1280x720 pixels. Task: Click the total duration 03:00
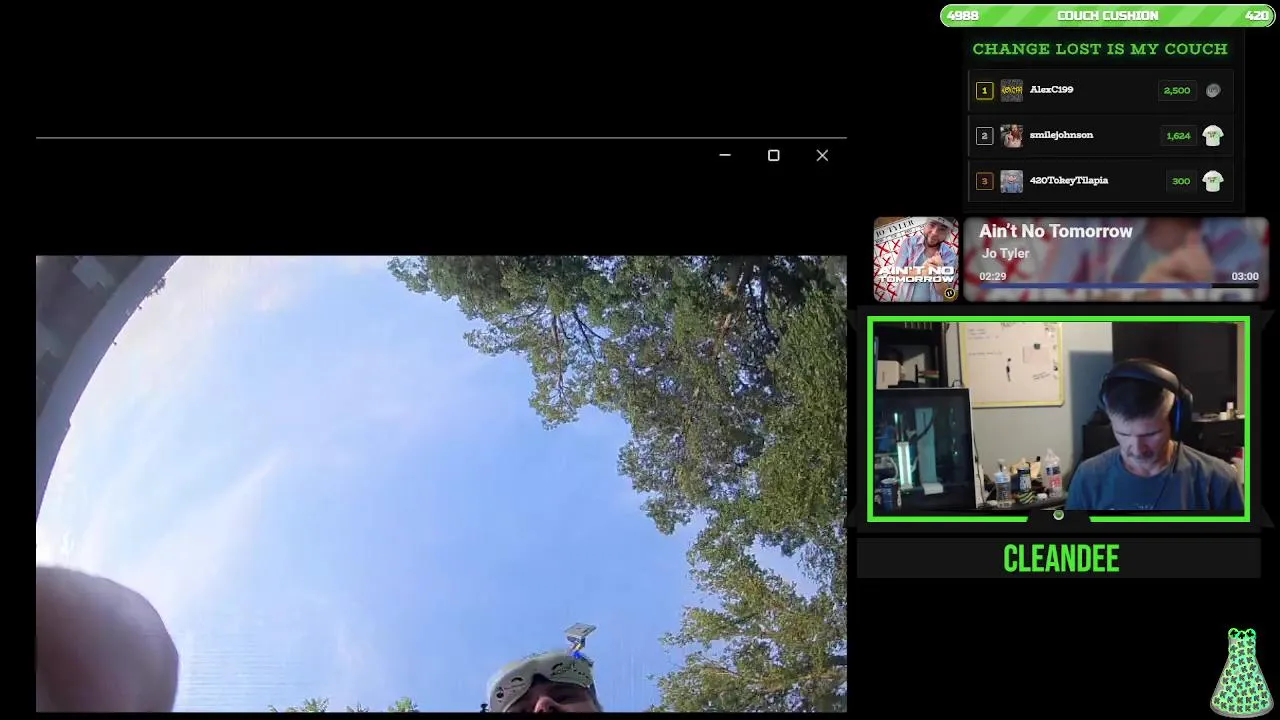point(1244,276)
